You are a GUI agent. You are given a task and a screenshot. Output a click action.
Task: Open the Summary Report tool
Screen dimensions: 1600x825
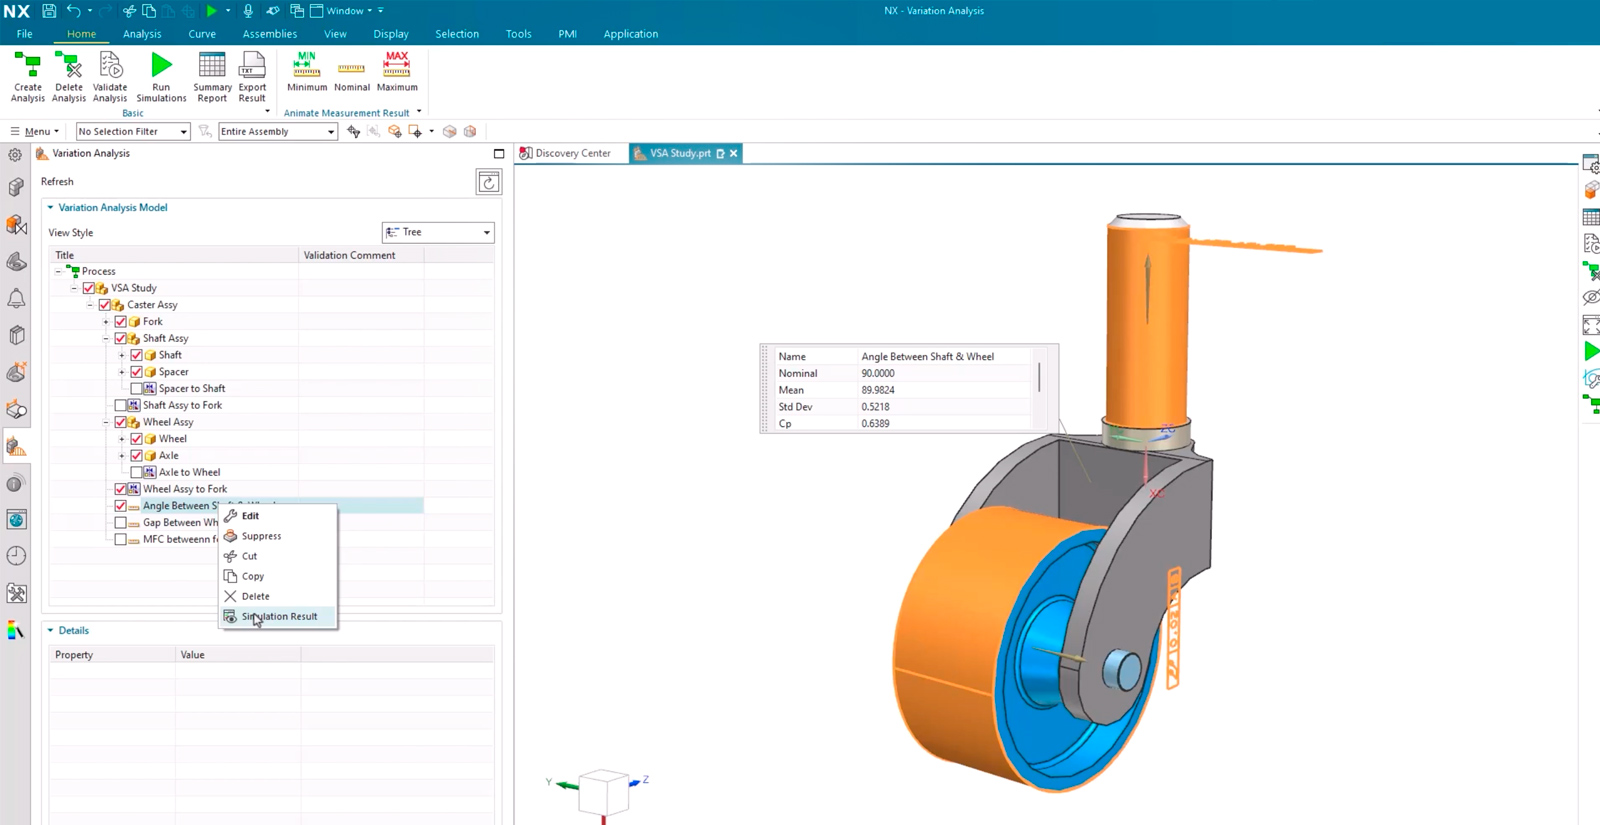pyautogui.click(x=212, y=68)
